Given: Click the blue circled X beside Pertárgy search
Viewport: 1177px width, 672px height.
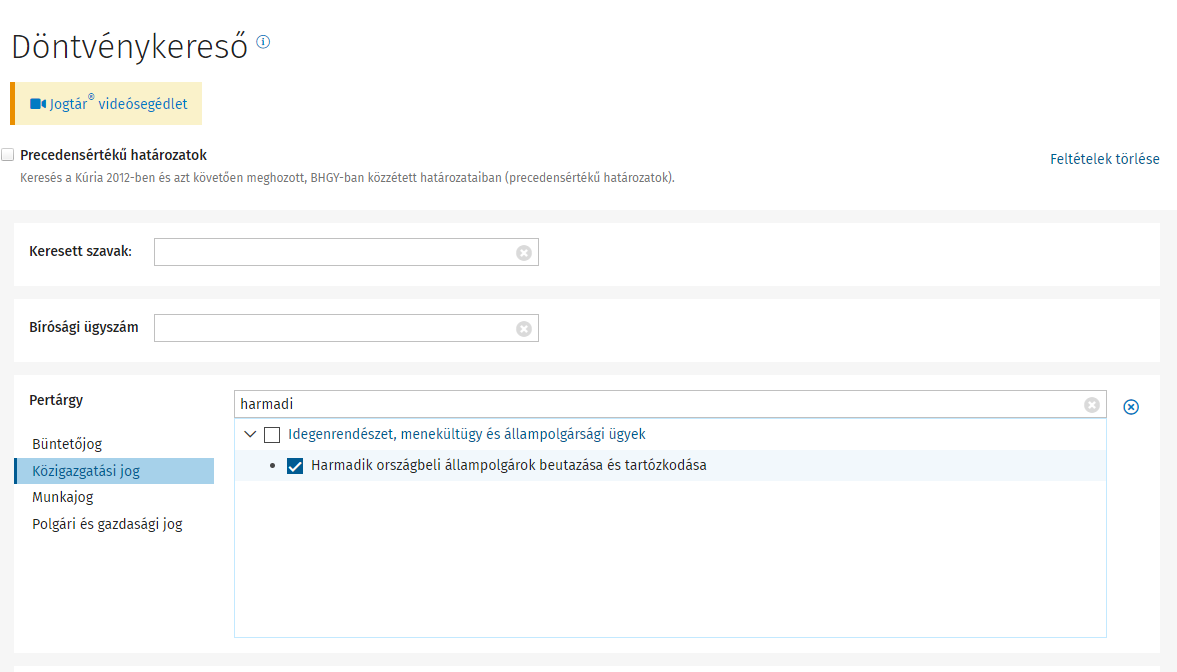Looking at the screenshot, I should point(1131,407).
